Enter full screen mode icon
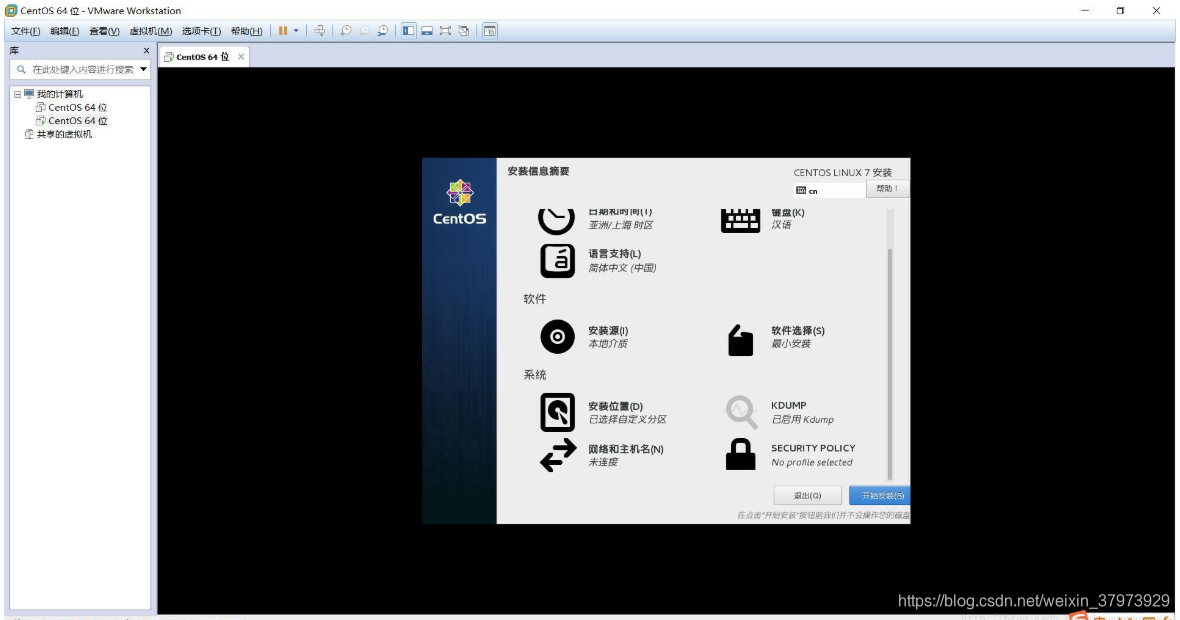 (x=446, y=31)
